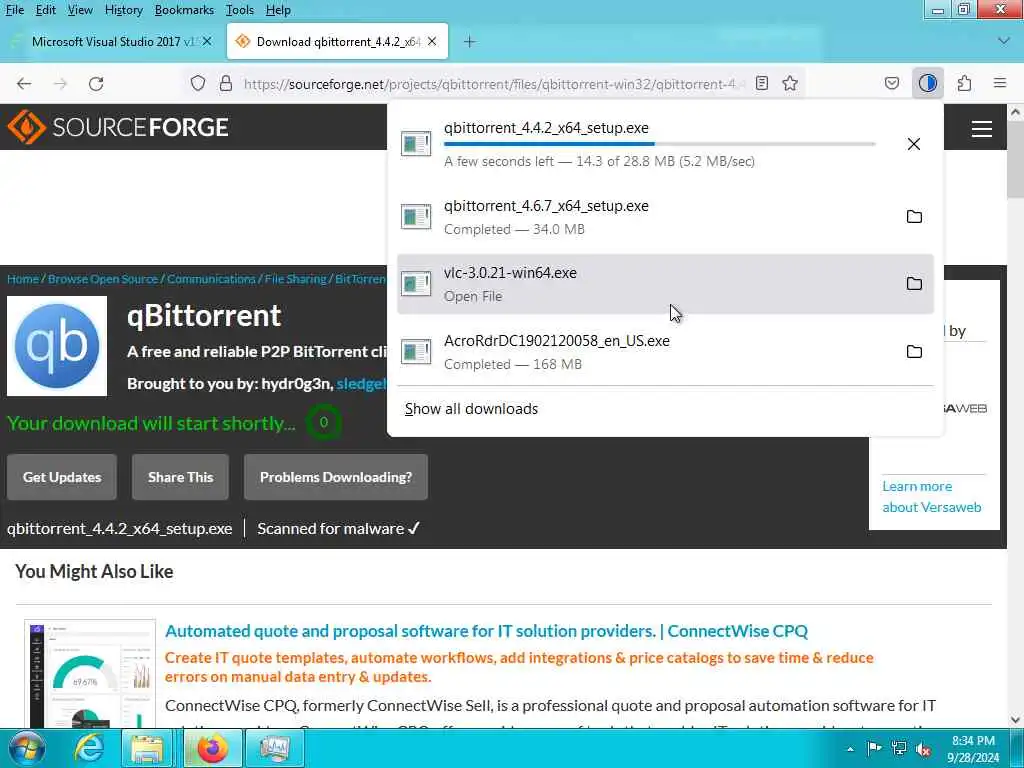Click the AcroRdrDC file type icon
The height and width of the screenshot is (768, 1024).
(416, 351)
